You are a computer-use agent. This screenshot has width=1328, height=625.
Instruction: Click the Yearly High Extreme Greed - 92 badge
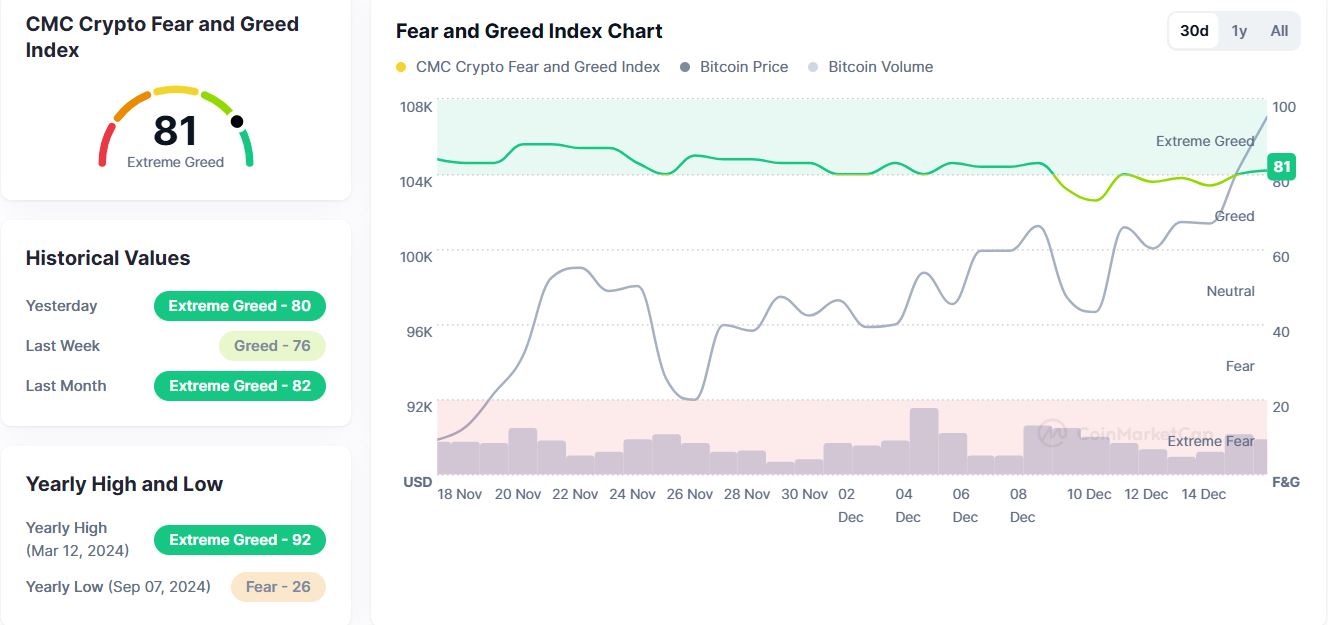point(240,540)
